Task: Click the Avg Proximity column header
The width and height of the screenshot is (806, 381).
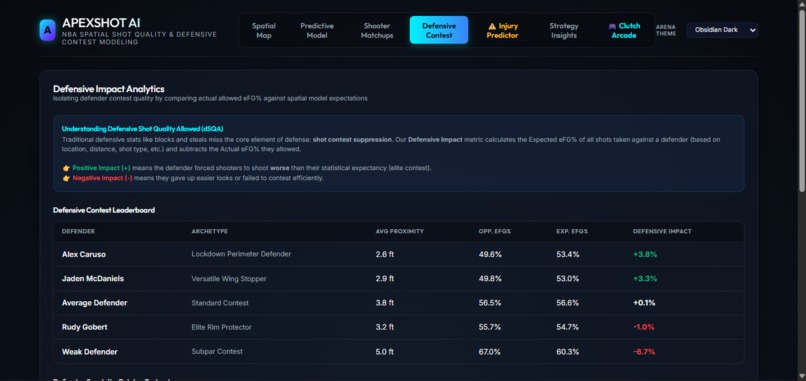Action: point(399,231)
